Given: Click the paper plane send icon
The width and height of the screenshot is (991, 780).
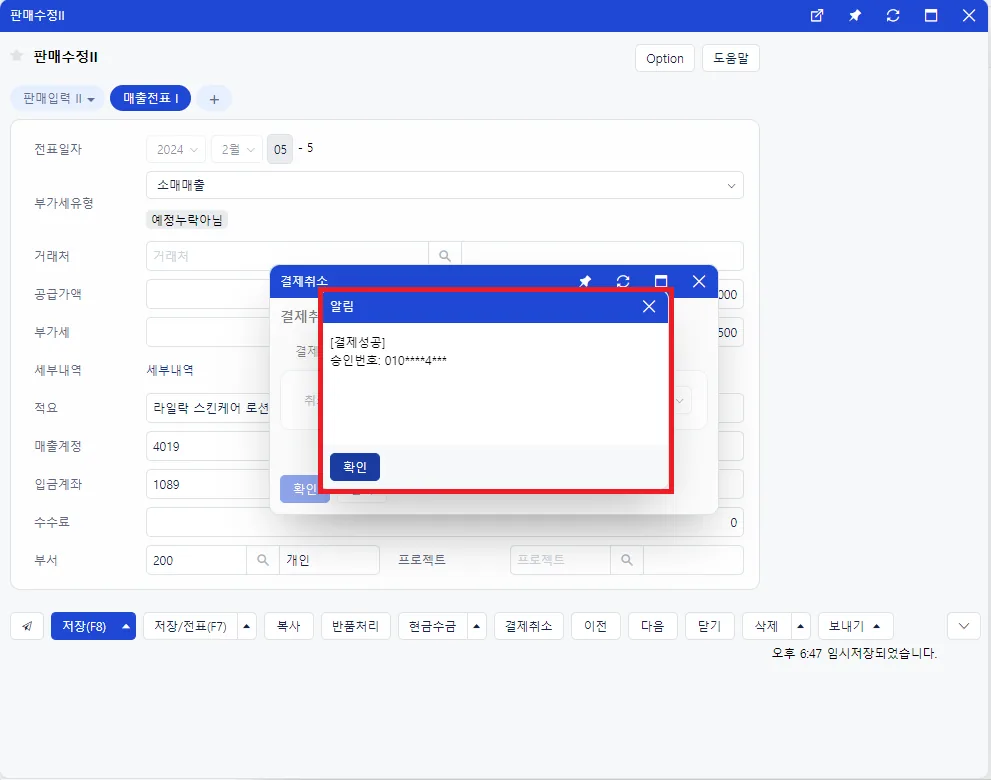Looking at the screenshot, I should [x=27, y=626].
